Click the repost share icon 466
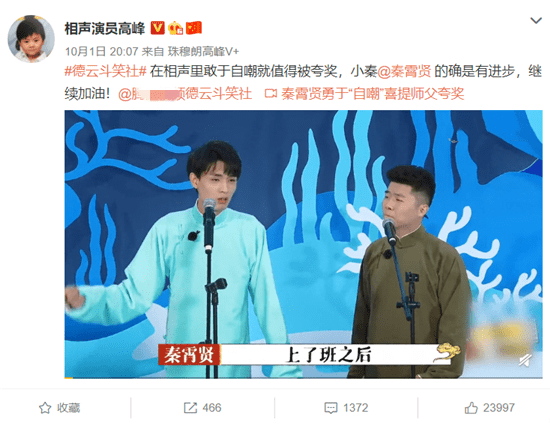 pos(202,408)
